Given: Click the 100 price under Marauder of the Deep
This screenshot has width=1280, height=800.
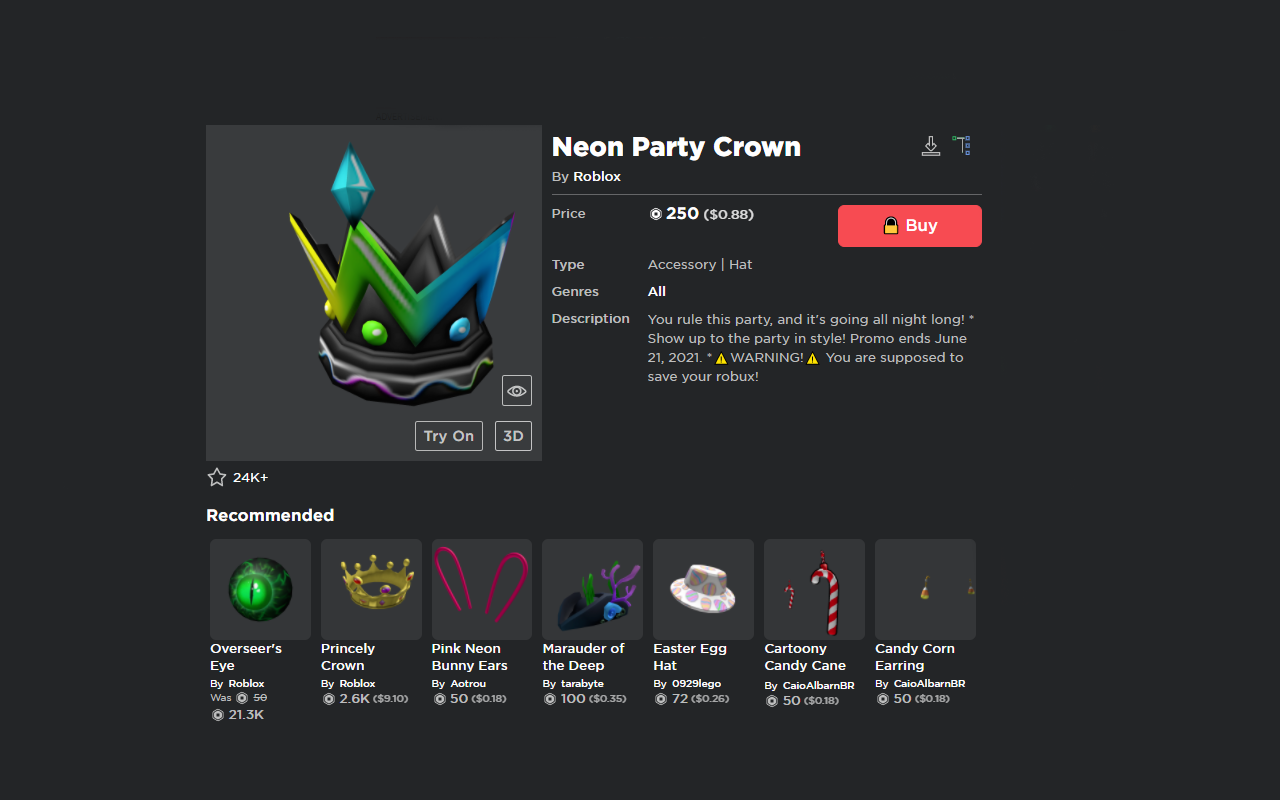Looking at the screenshot, I should 573,699.
